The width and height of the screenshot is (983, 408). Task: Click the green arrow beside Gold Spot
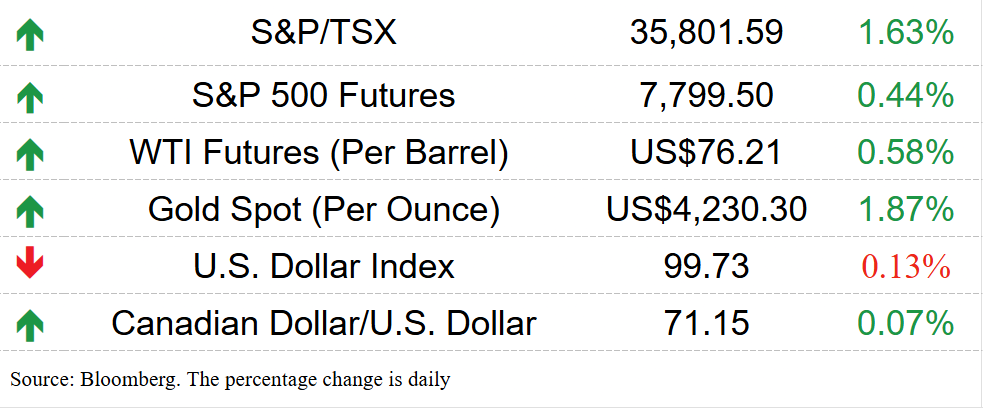29,212
